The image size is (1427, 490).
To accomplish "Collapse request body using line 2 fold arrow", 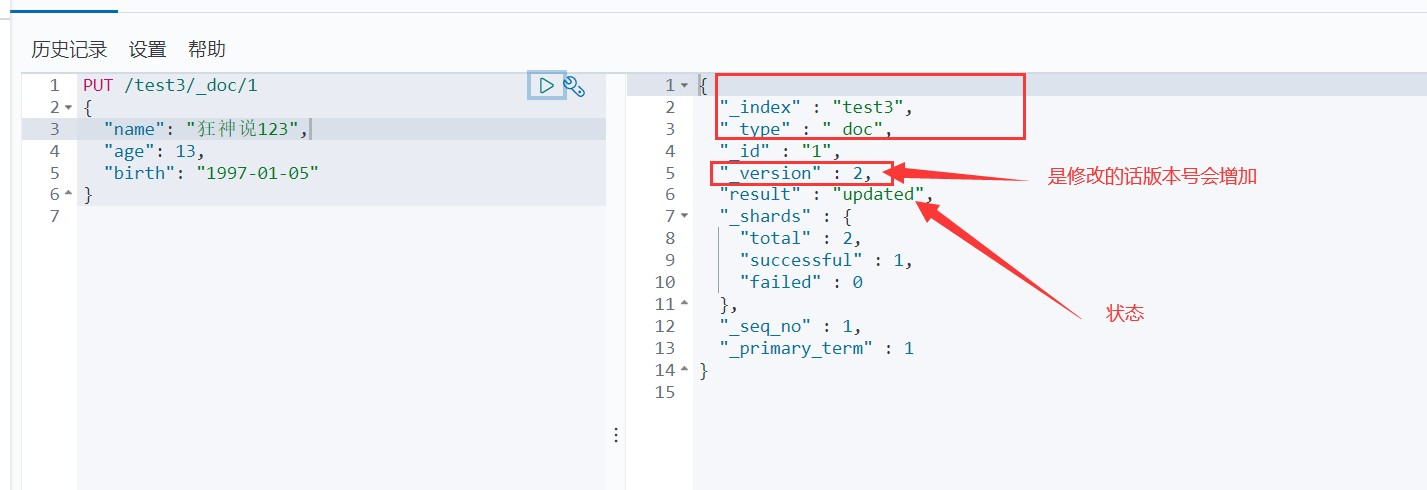I will (68, 108).
